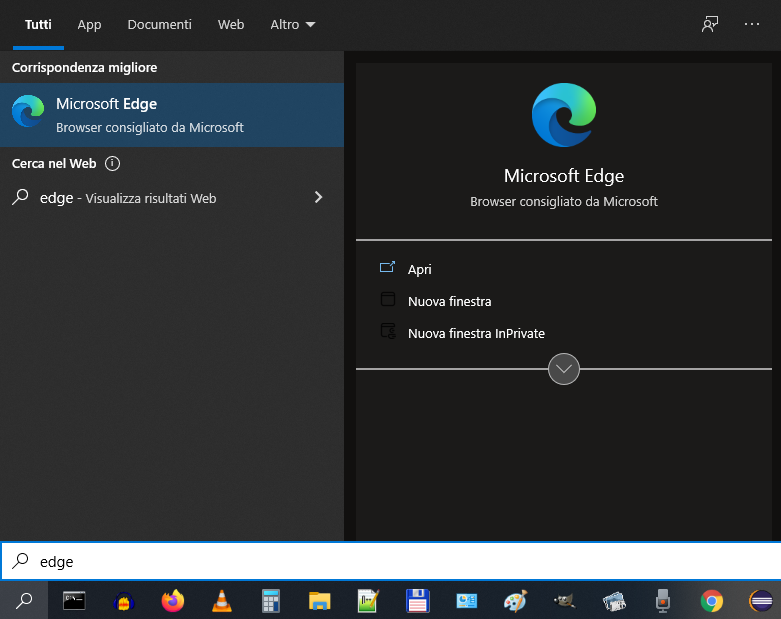
Task: Open Calculator from the taskbar
Action: click(x=270, y=601)
